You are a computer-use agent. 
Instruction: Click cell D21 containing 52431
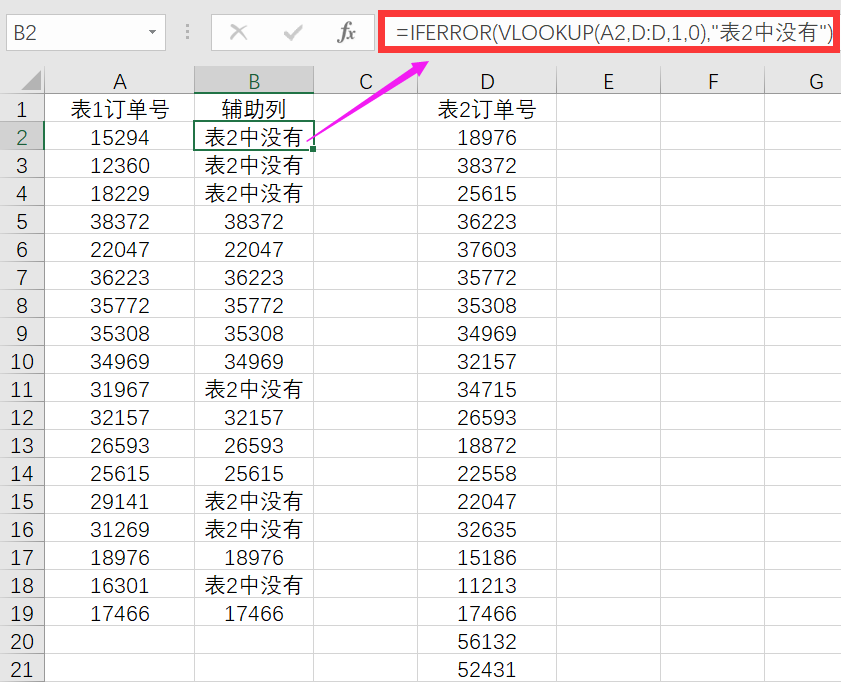click(487, 669)
